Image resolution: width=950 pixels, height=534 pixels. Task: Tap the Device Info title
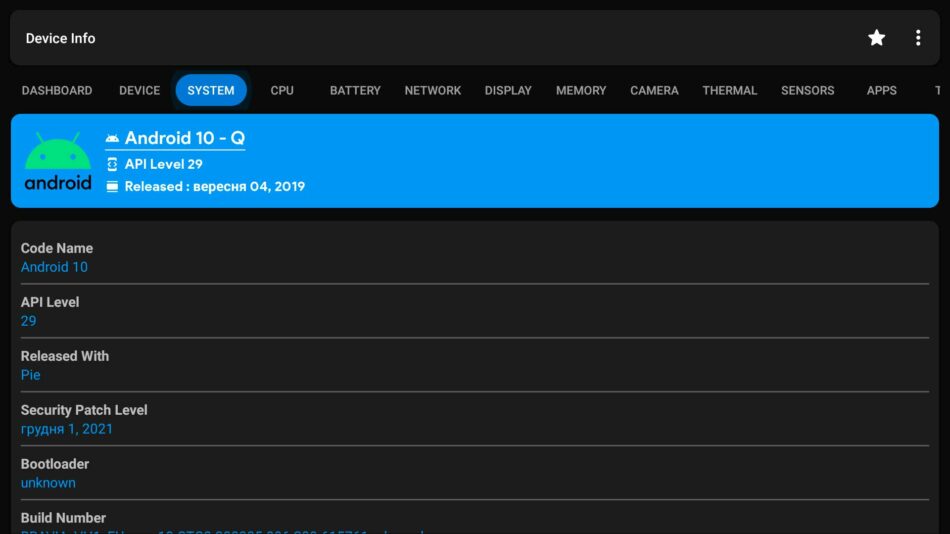tap(61, 38)
